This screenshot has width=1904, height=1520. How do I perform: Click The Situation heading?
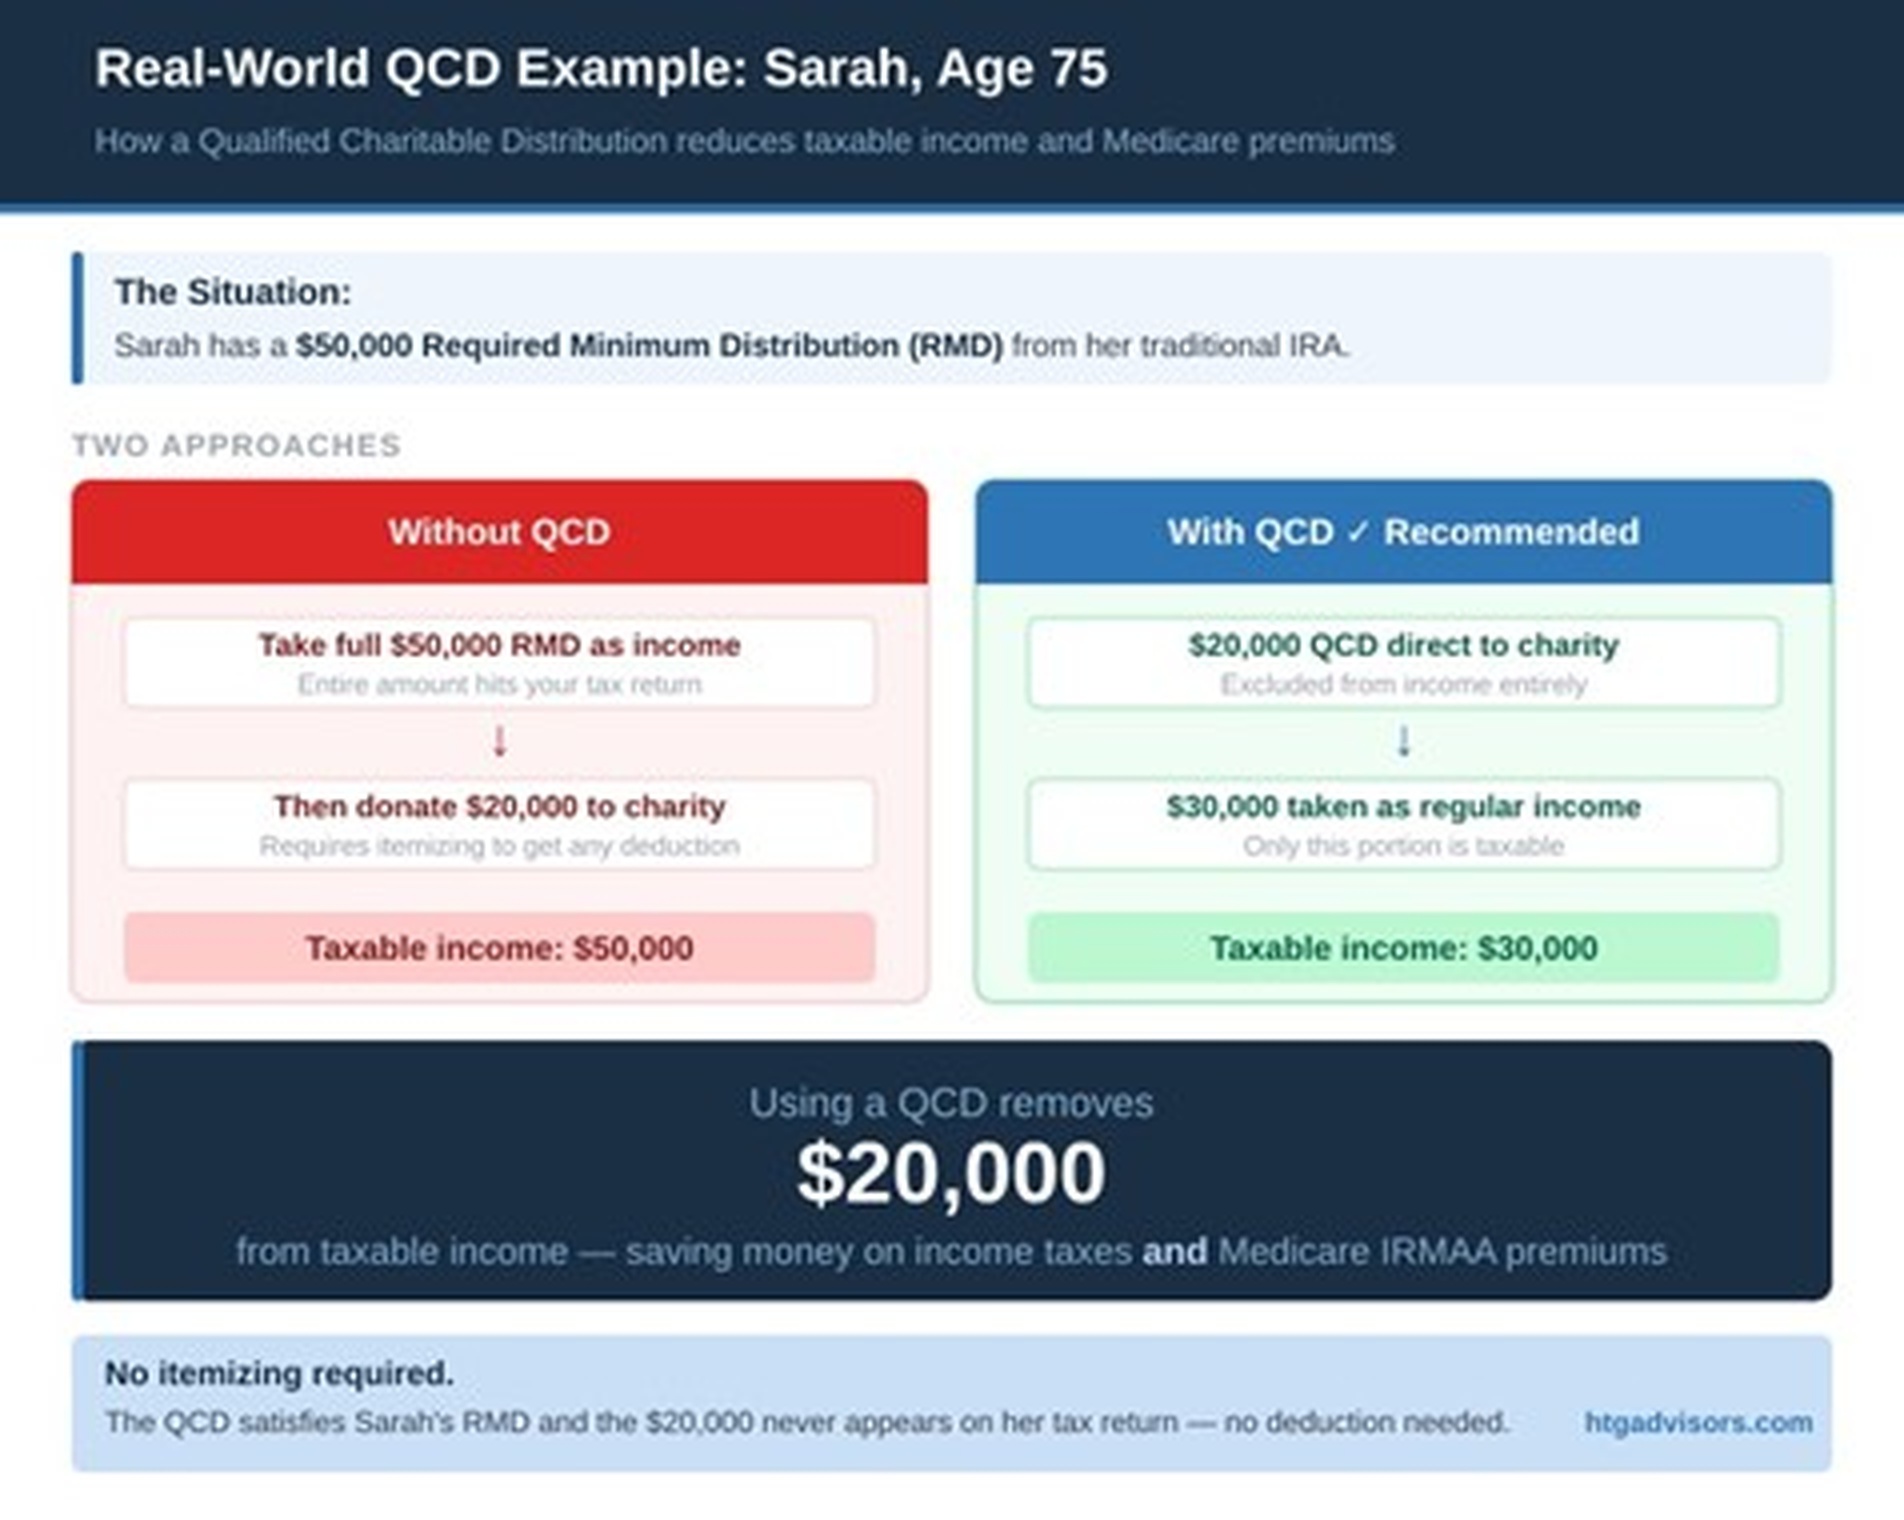[233, 292]
